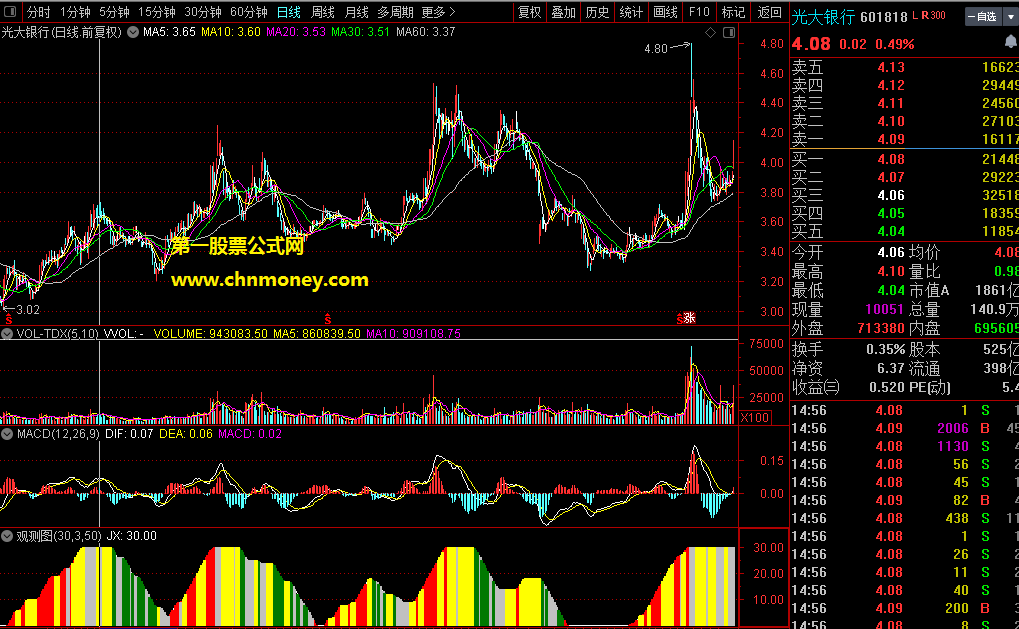
Task: Click the red S marker at chart bottom-left
Action: [x=8, y=319]
